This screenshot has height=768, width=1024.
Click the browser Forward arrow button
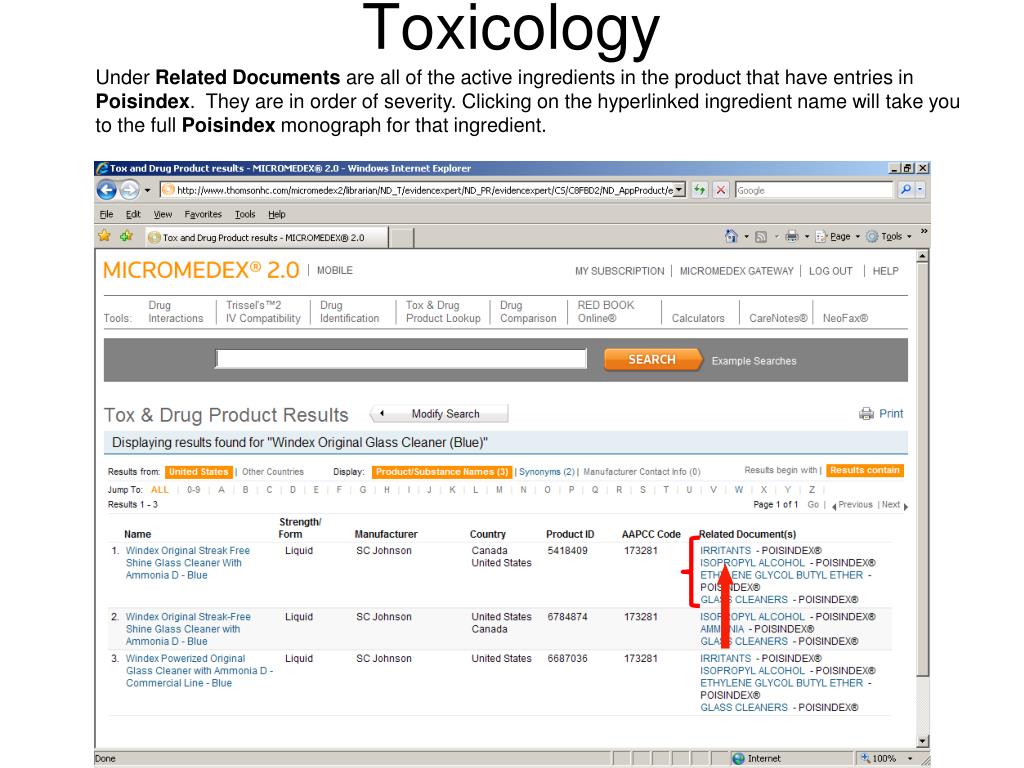[x=129, y=190]
